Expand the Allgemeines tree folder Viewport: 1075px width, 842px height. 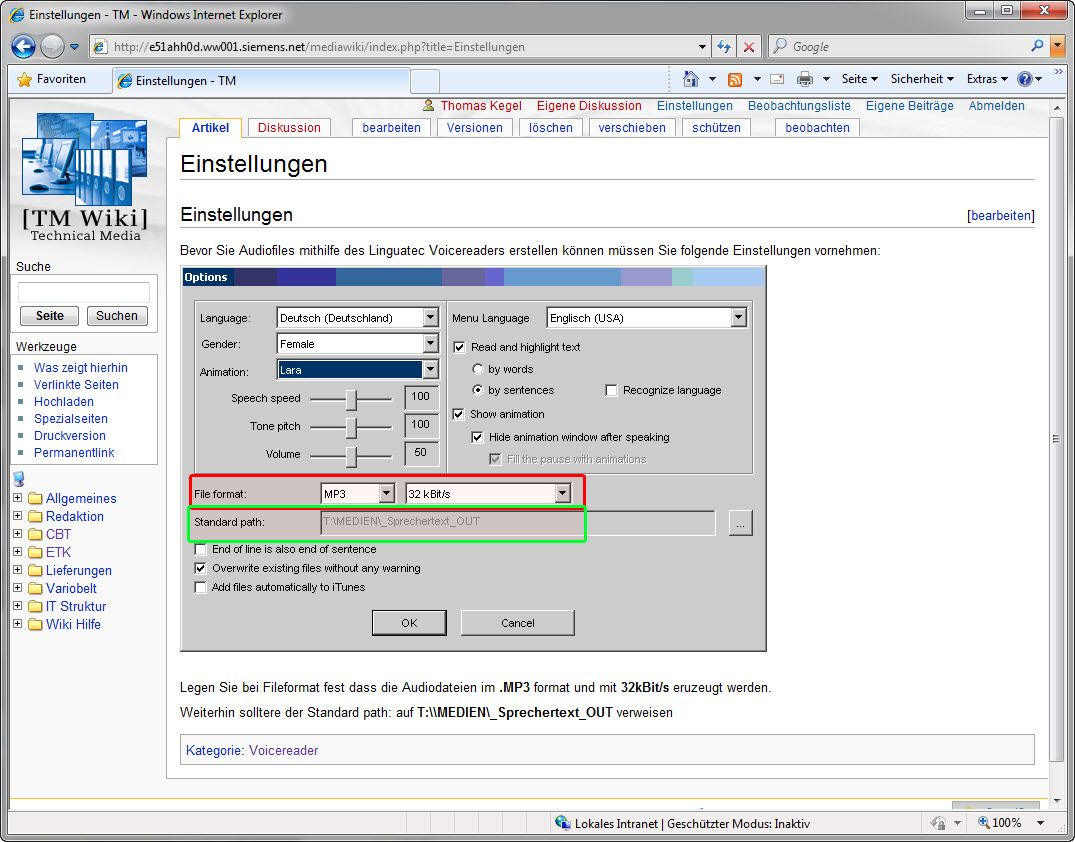click(x=17, y=498)
